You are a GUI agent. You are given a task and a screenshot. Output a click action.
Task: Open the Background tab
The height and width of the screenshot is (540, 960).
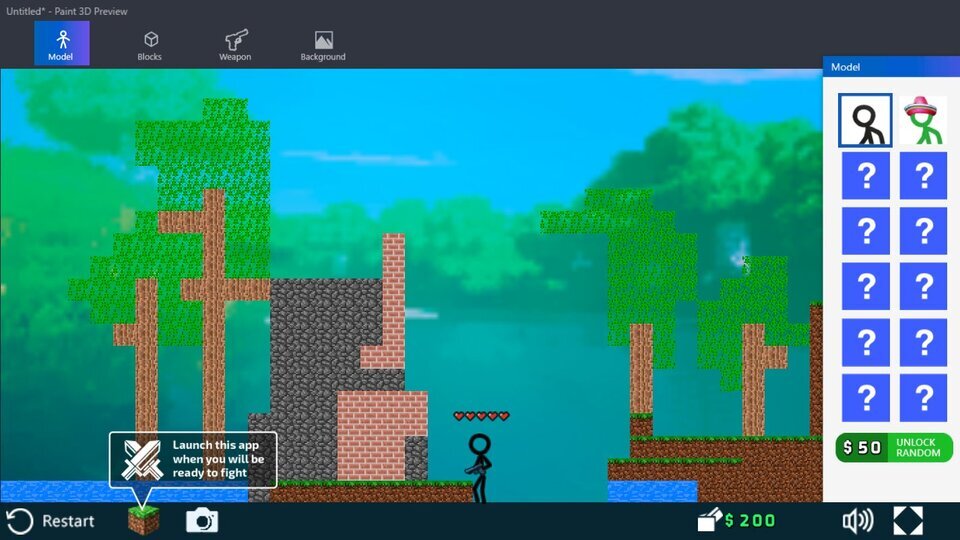323,44
